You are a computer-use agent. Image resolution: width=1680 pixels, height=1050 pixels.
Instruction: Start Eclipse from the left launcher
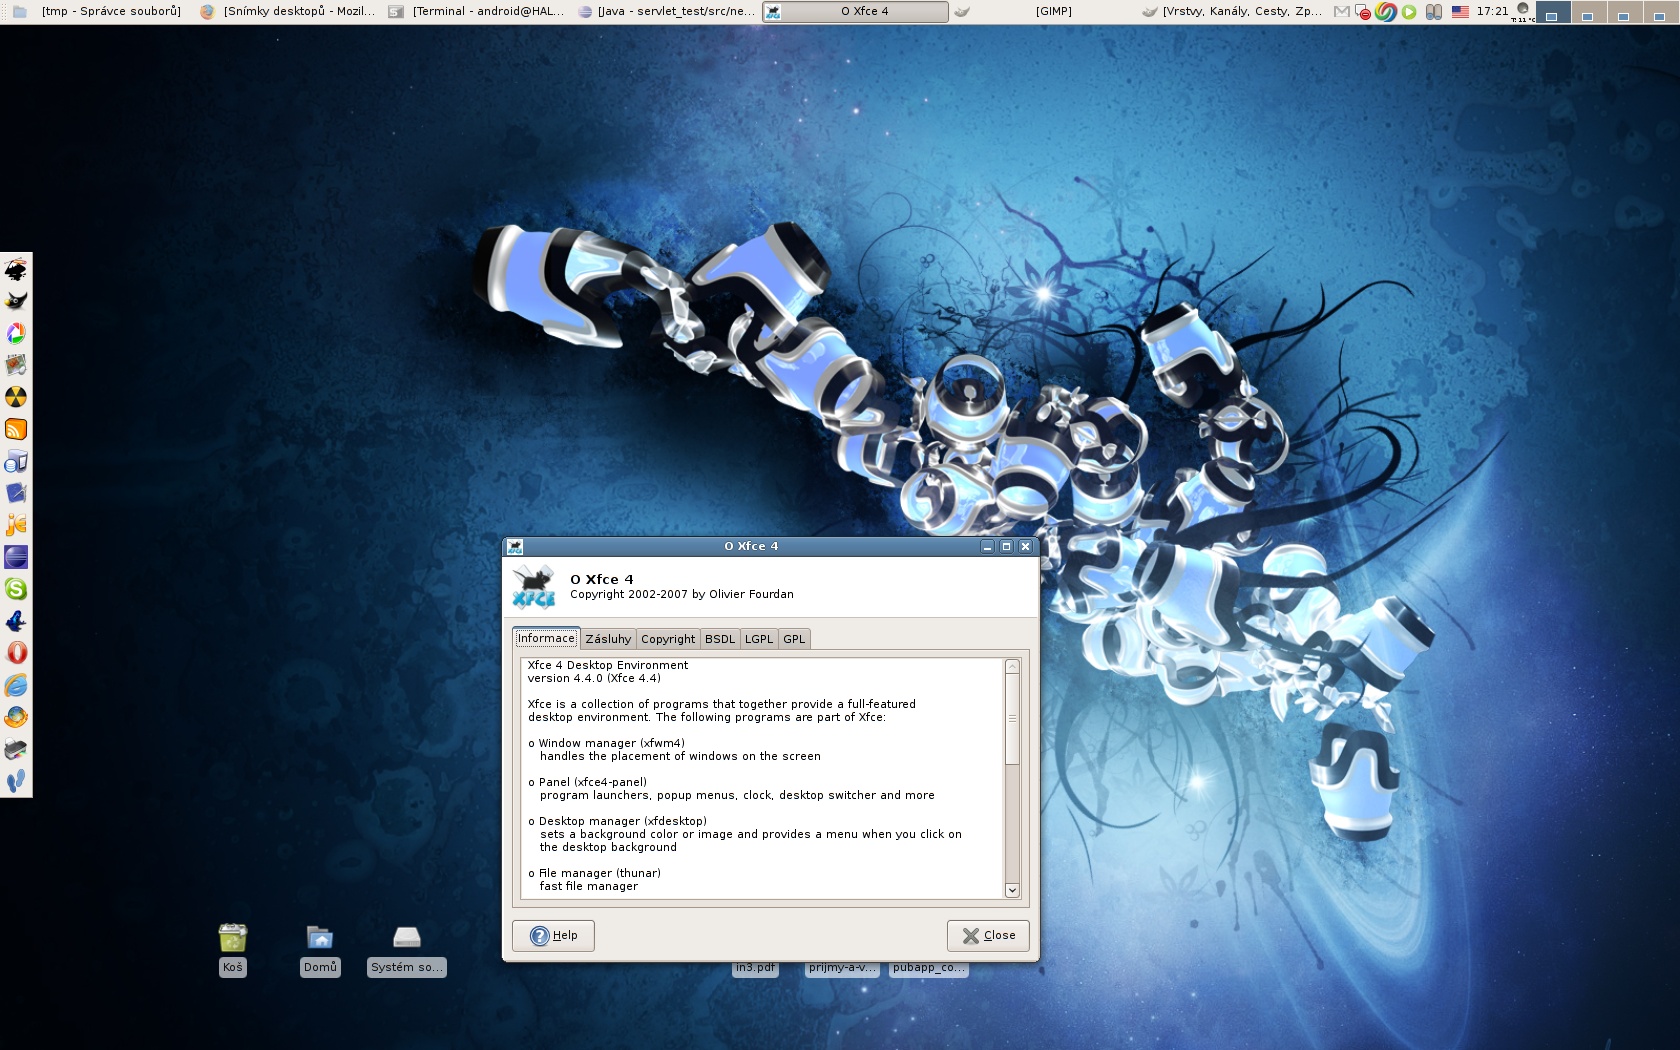[x=16, y=557]
